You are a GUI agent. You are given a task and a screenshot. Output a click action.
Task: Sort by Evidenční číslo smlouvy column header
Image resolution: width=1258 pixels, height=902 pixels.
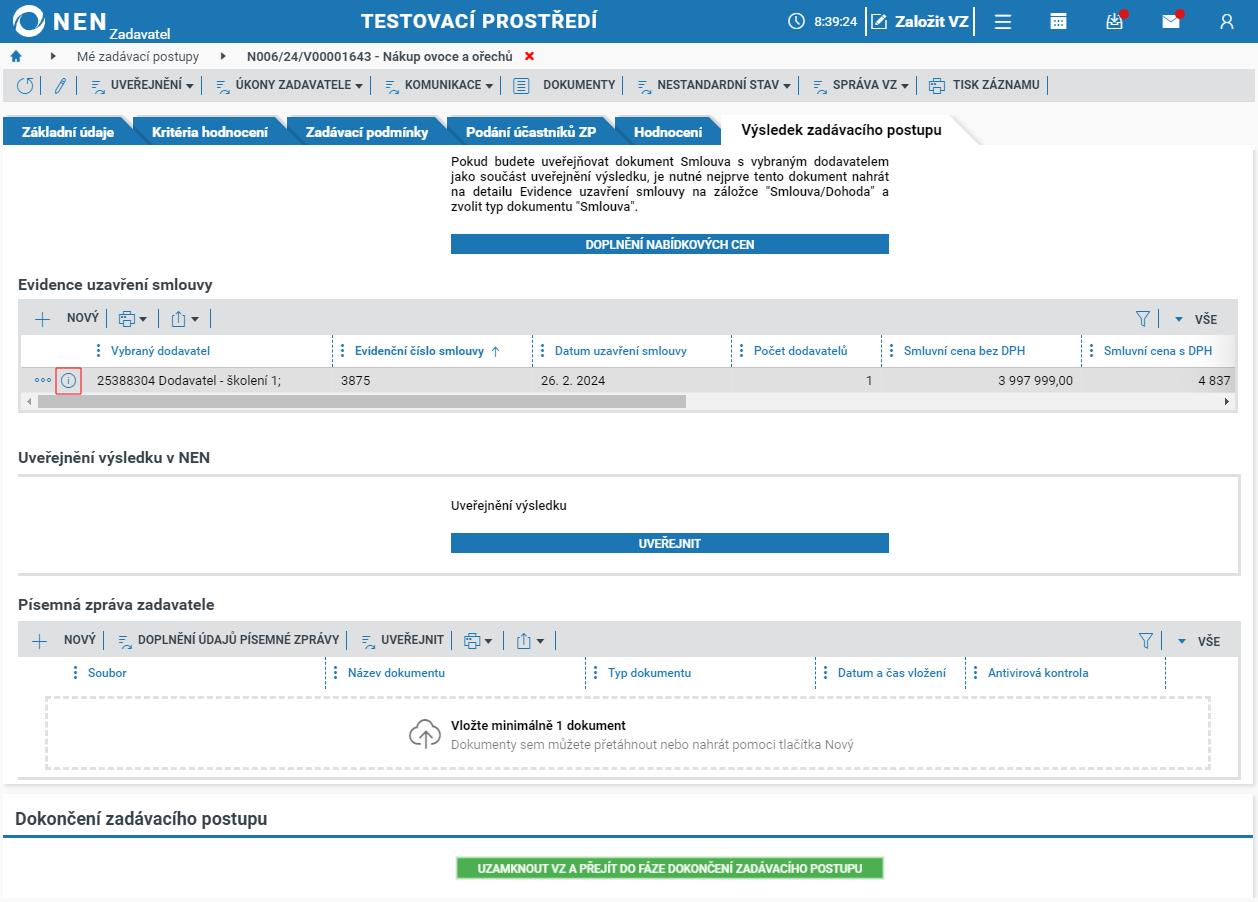point(420,351)
